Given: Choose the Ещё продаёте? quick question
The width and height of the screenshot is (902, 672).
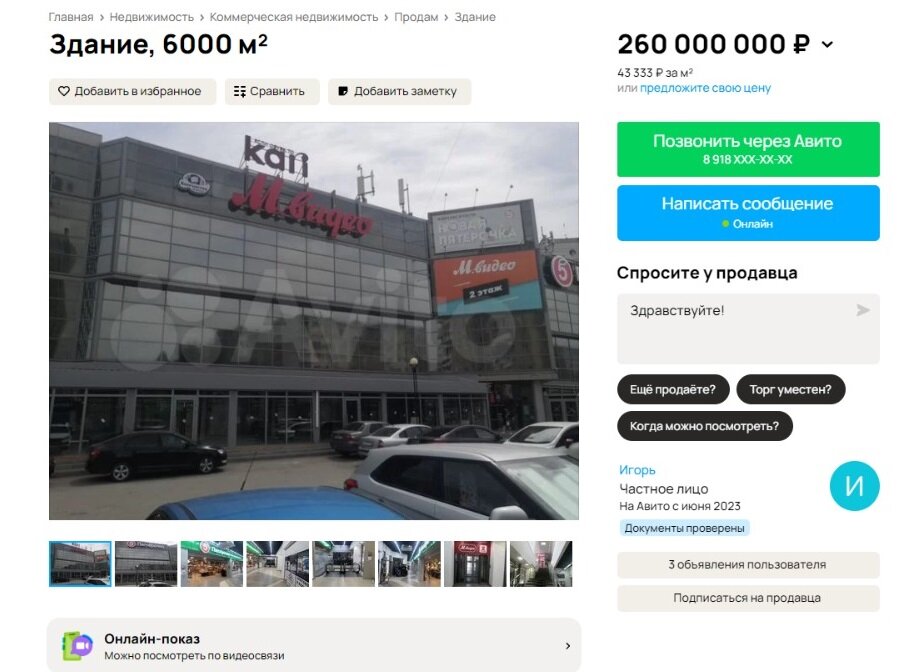Looking at the screenshot, I should point(673,390).
